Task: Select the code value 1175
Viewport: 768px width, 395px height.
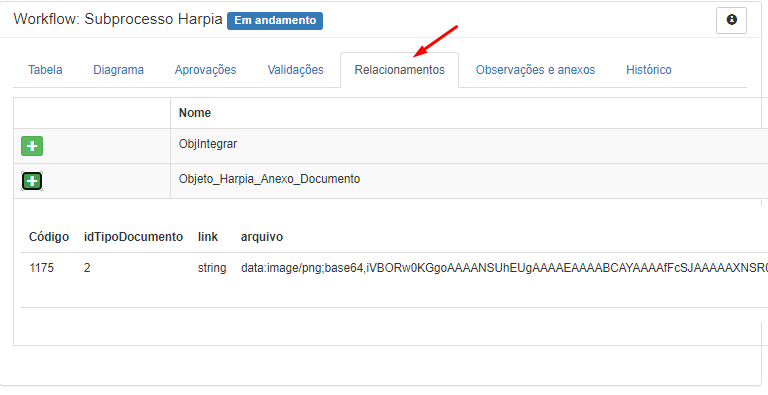Action: [42, 268]
